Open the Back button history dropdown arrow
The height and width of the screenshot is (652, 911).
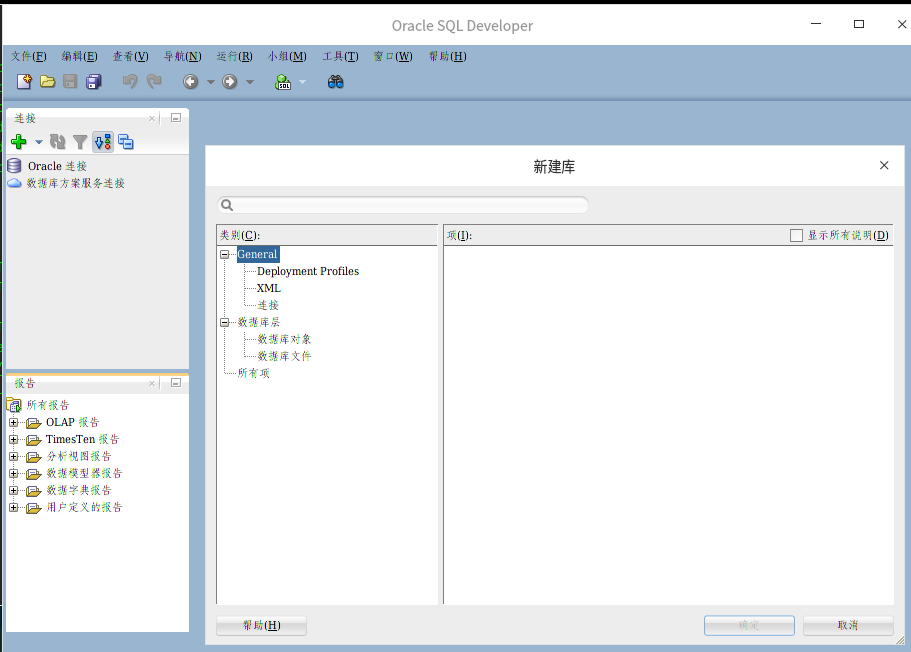(211, 82)
